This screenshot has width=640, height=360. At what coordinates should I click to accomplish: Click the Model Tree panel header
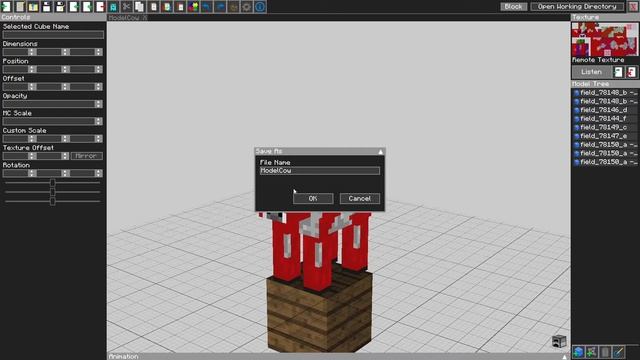(605, 84)
